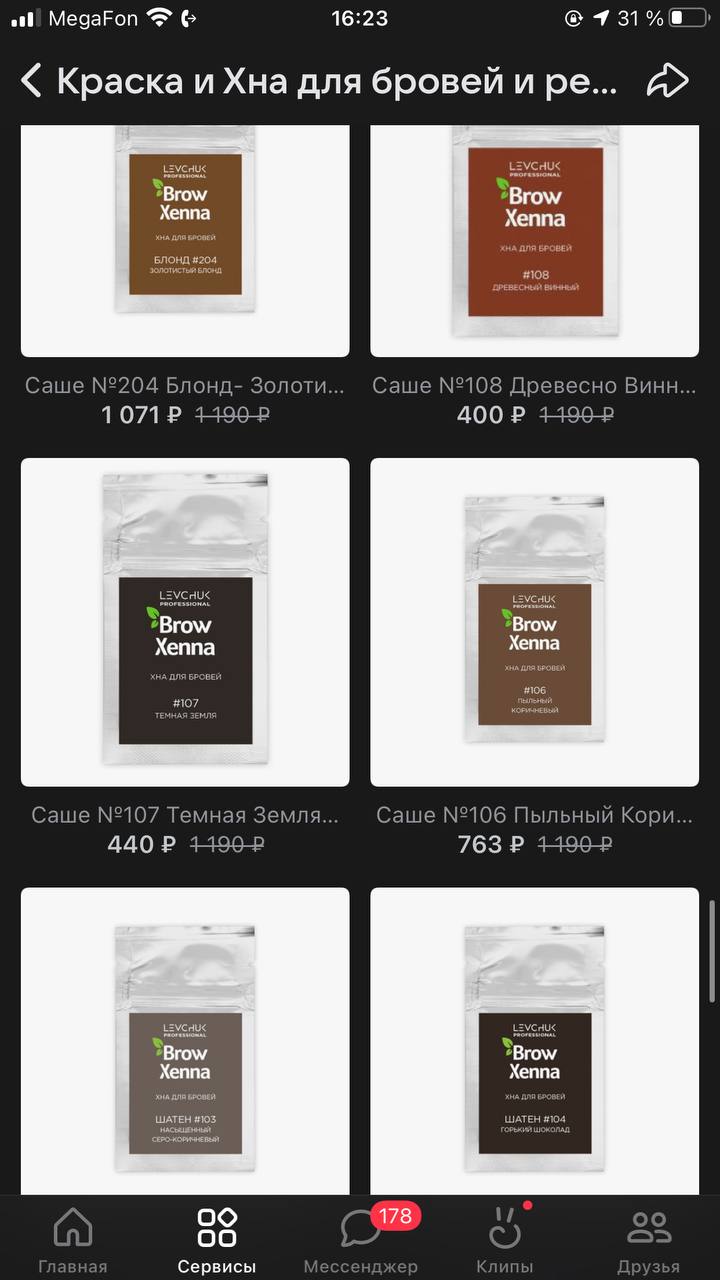
Task: Open Мессенджер with 178 badge
Action: (361, 1240)
